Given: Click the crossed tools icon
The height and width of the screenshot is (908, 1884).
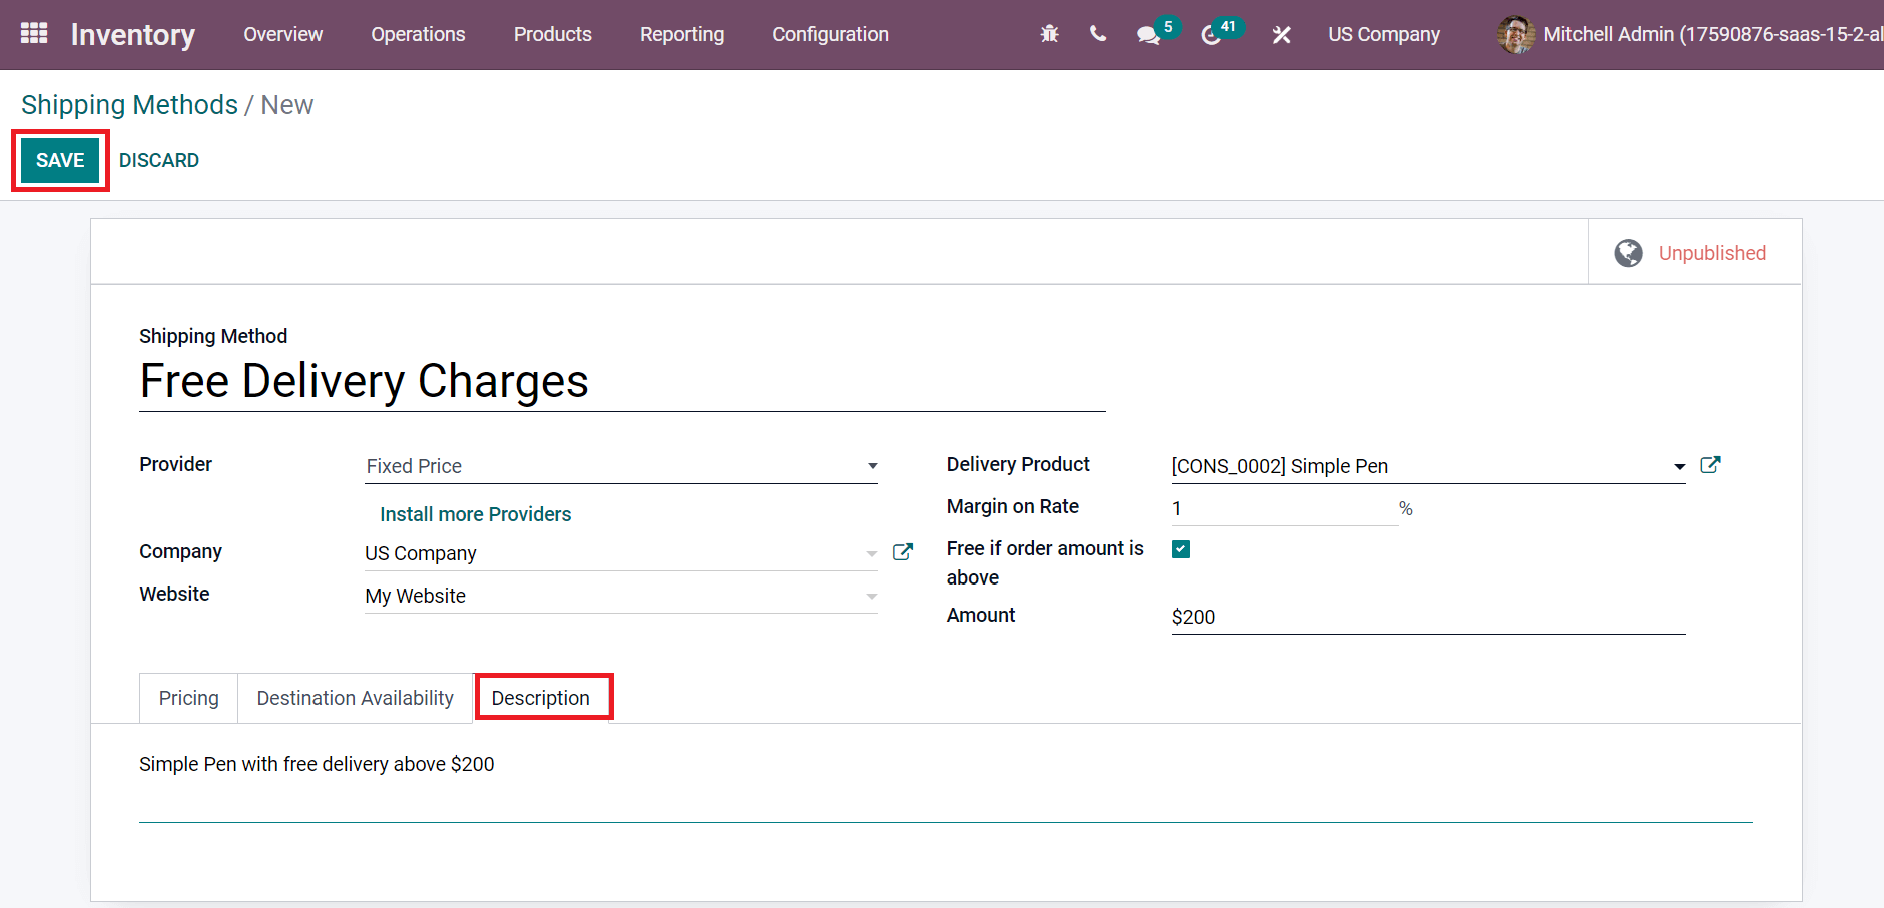Looking at the screenshot, I should click(x=1281, y=35).
